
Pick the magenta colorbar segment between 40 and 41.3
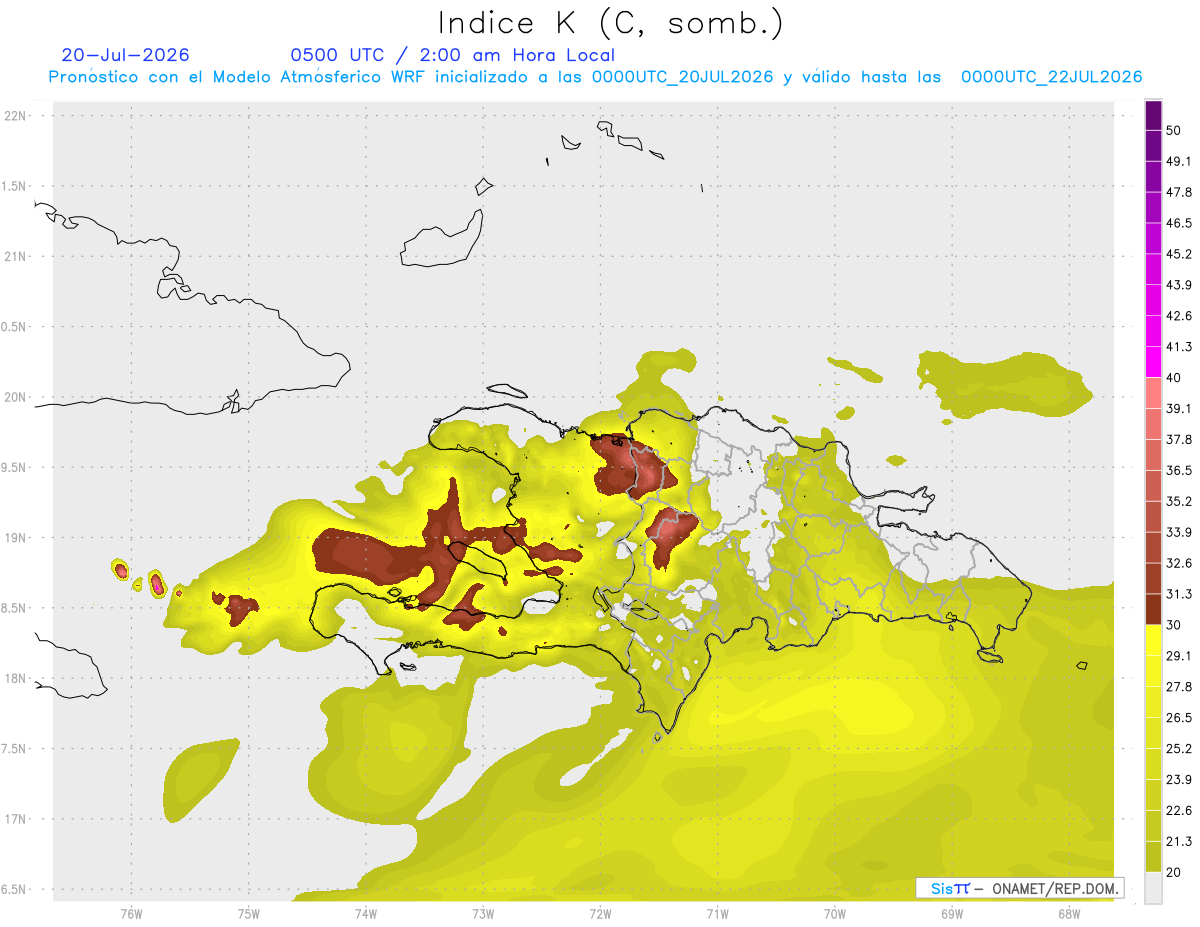coord(1154,362)
